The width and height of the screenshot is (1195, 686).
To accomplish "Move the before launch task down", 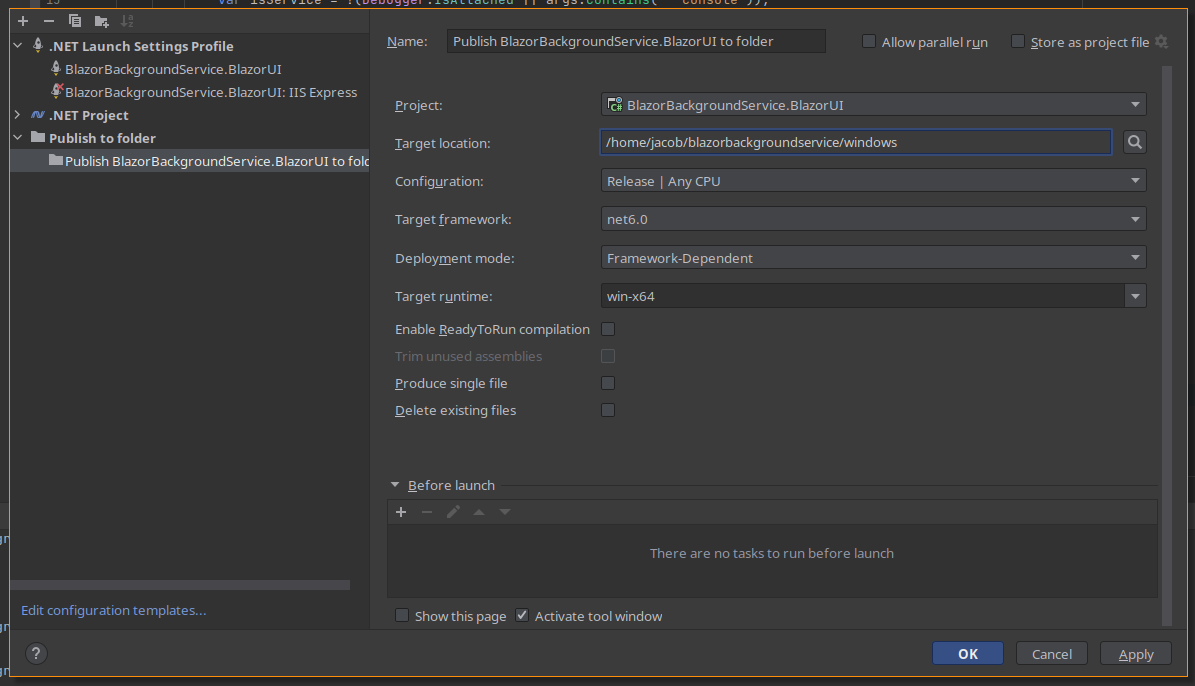I will tap(505, 512).
